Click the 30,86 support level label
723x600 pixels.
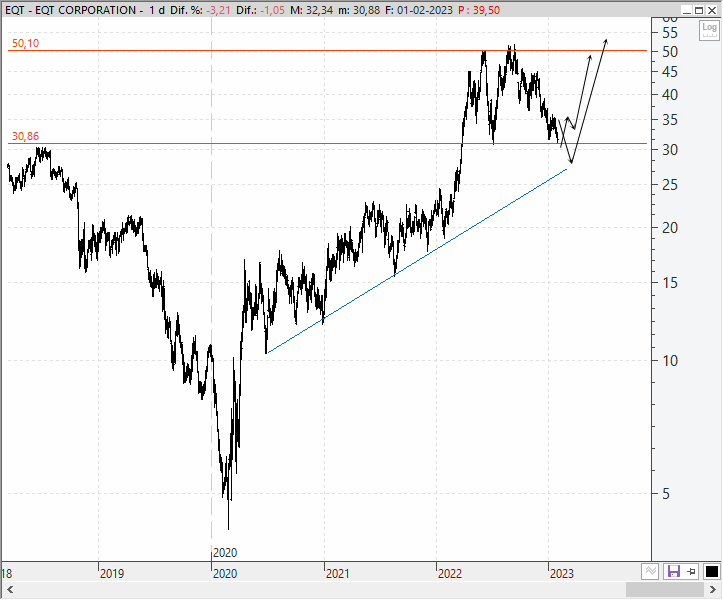tap(25, 136)
